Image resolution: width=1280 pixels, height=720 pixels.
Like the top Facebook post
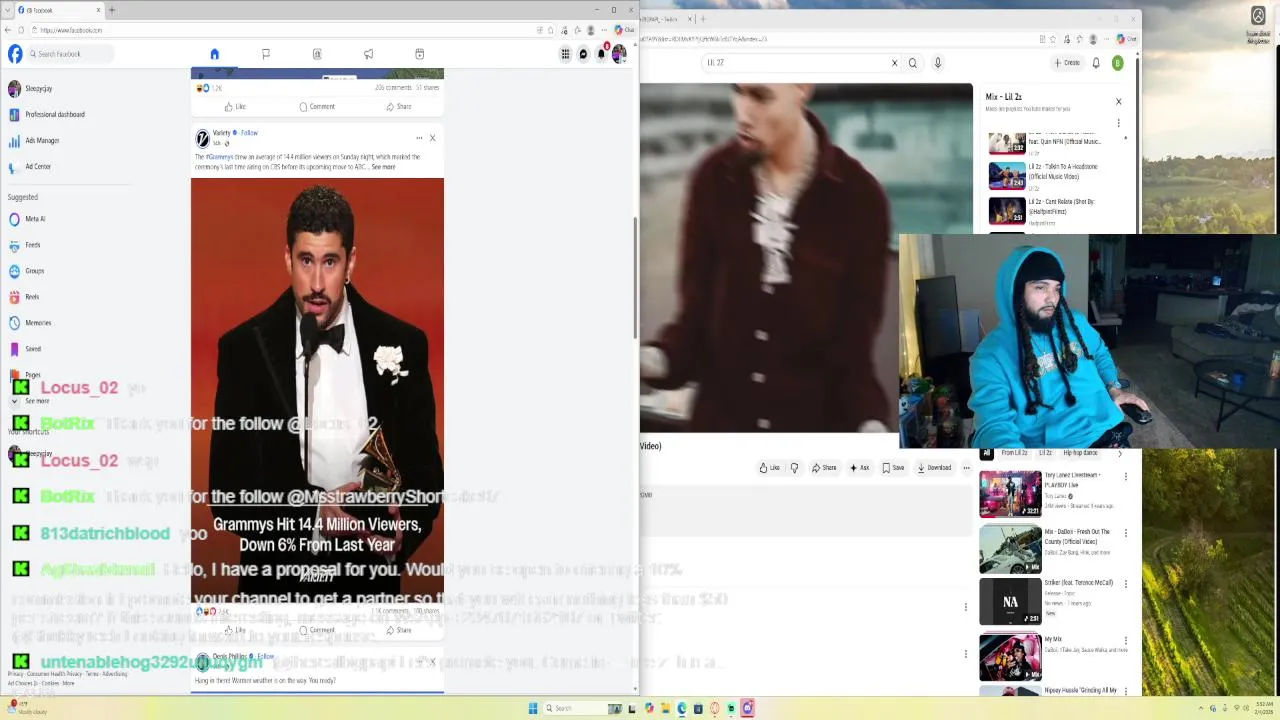[x=235, y=107]
